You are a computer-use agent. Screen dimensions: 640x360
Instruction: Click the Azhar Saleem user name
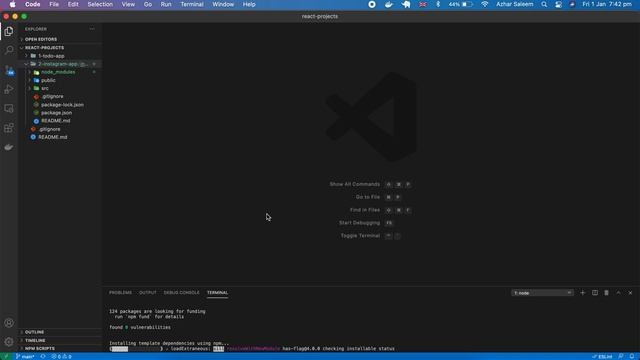[x=515, y=4]
